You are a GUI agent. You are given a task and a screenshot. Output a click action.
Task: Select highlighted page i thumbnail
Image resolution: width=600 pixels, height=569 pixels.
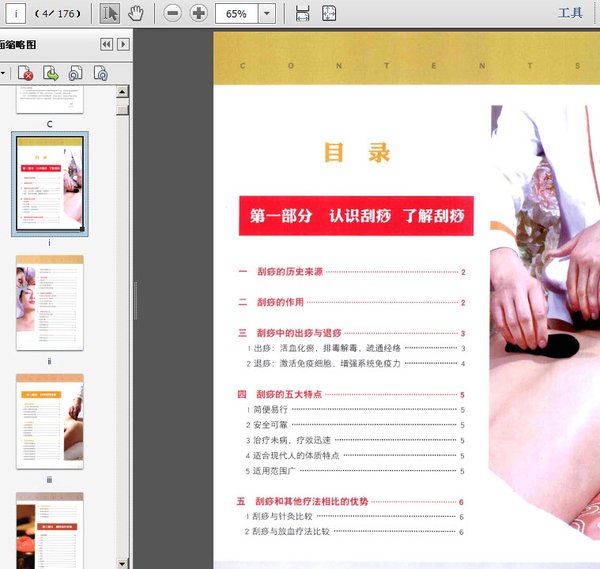pos(50,184)
